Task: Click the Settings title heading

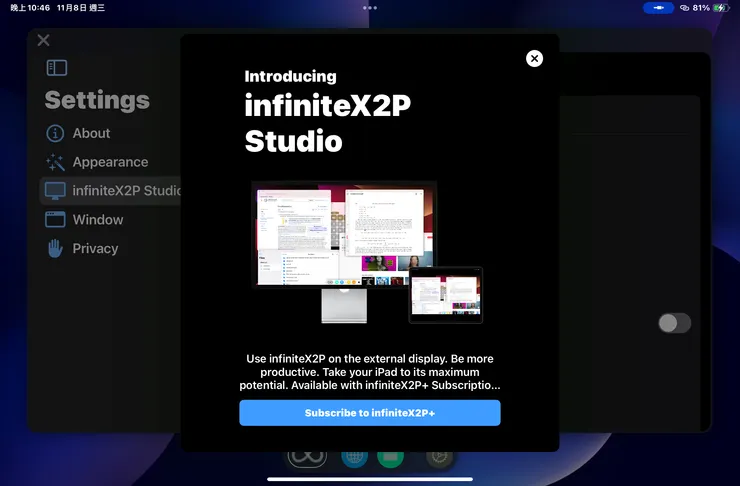Action: [x=97, y=101]
